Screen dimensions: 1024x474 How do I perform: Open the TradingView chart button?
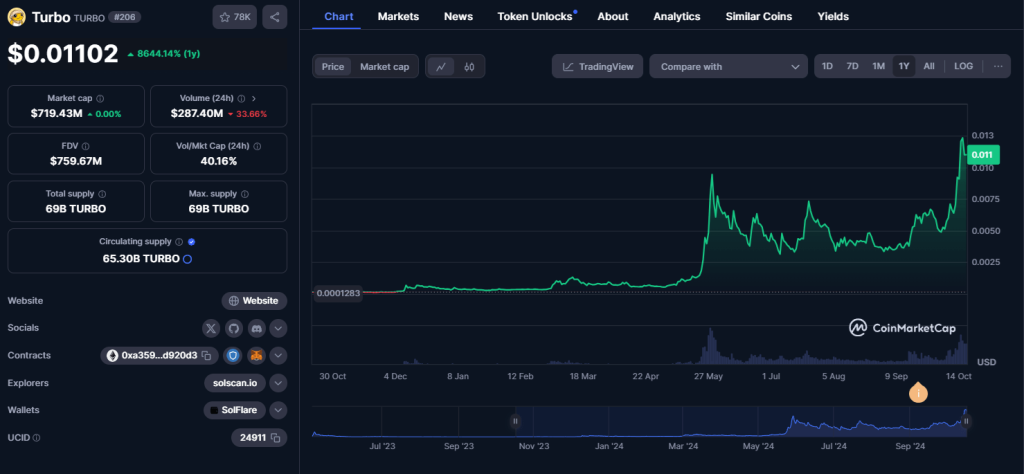coord(597,67)
